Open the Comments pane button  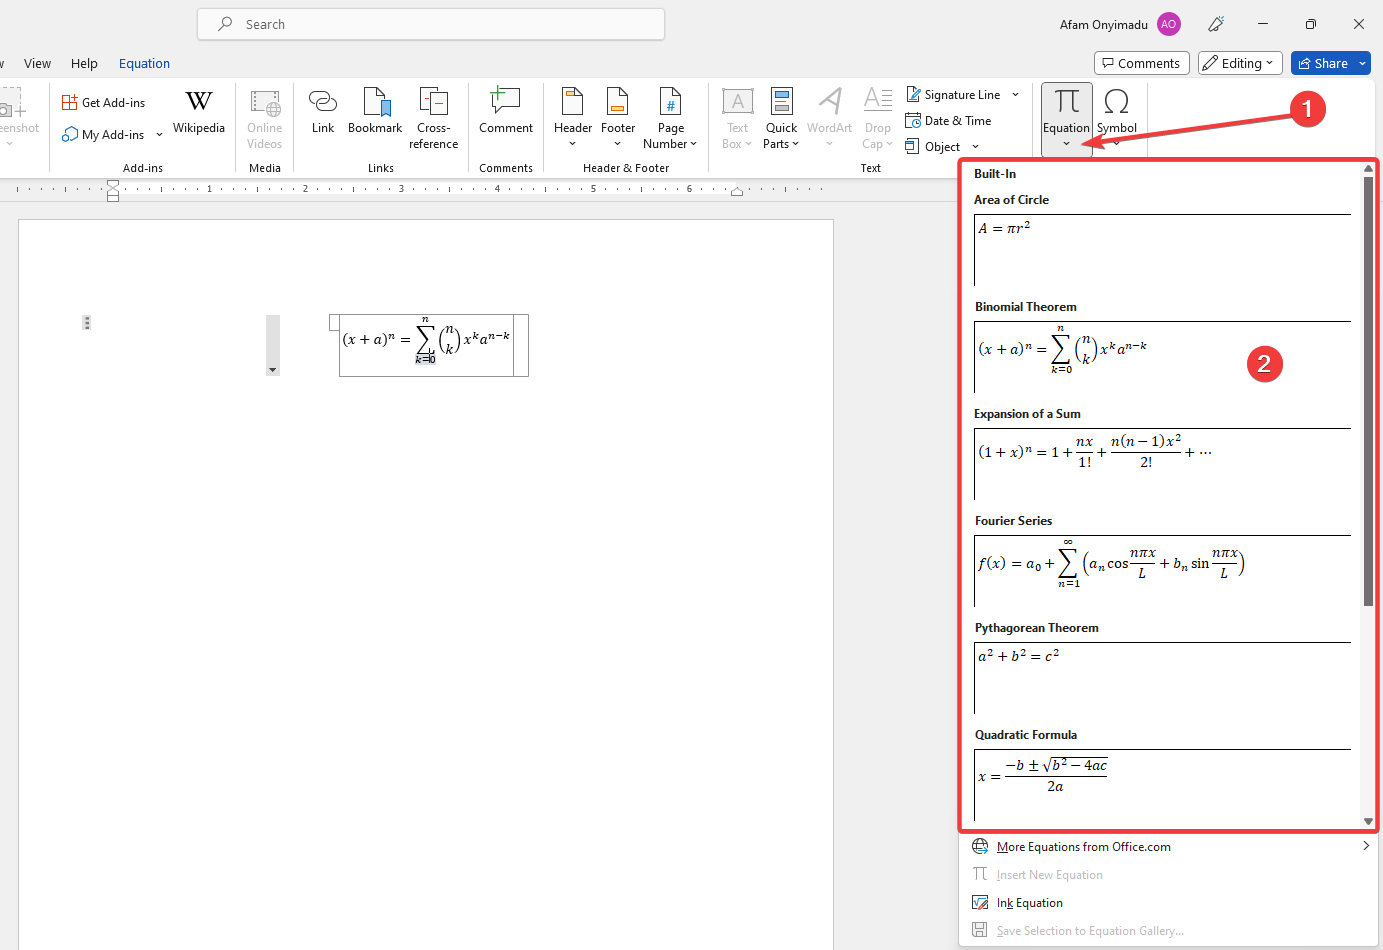click(1141, 63)
